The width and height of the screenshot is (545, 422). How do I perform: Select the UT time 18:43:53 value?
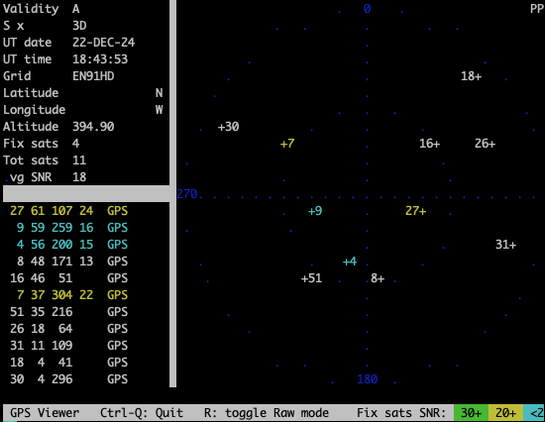[100, 59]
